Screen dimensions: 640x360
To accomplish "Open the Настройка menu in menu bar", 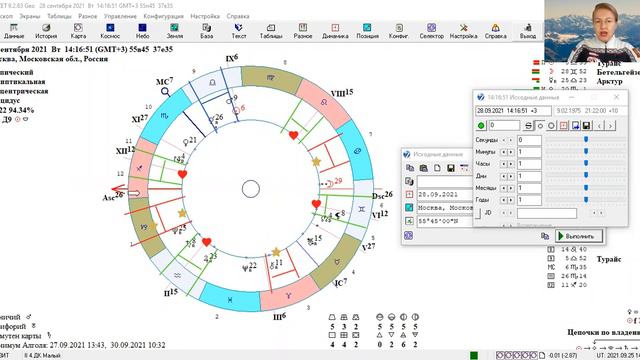I will pyautogui.click(x=205, y=16).
